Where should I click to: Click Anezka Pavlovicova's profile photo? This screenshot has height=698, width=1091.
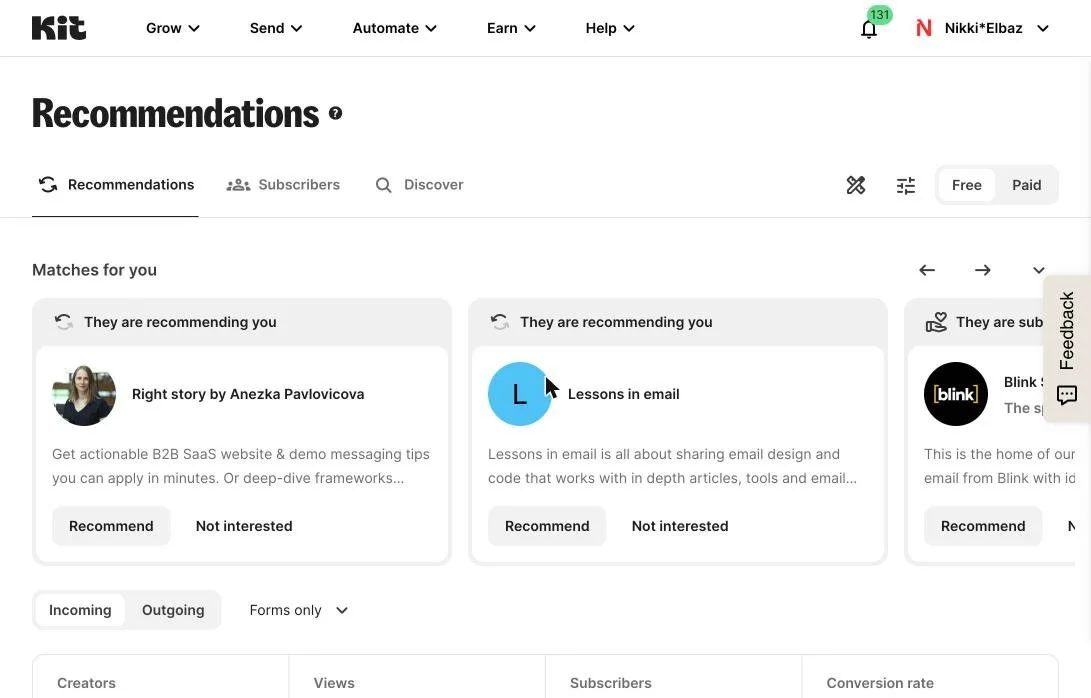tap(84, 394)
